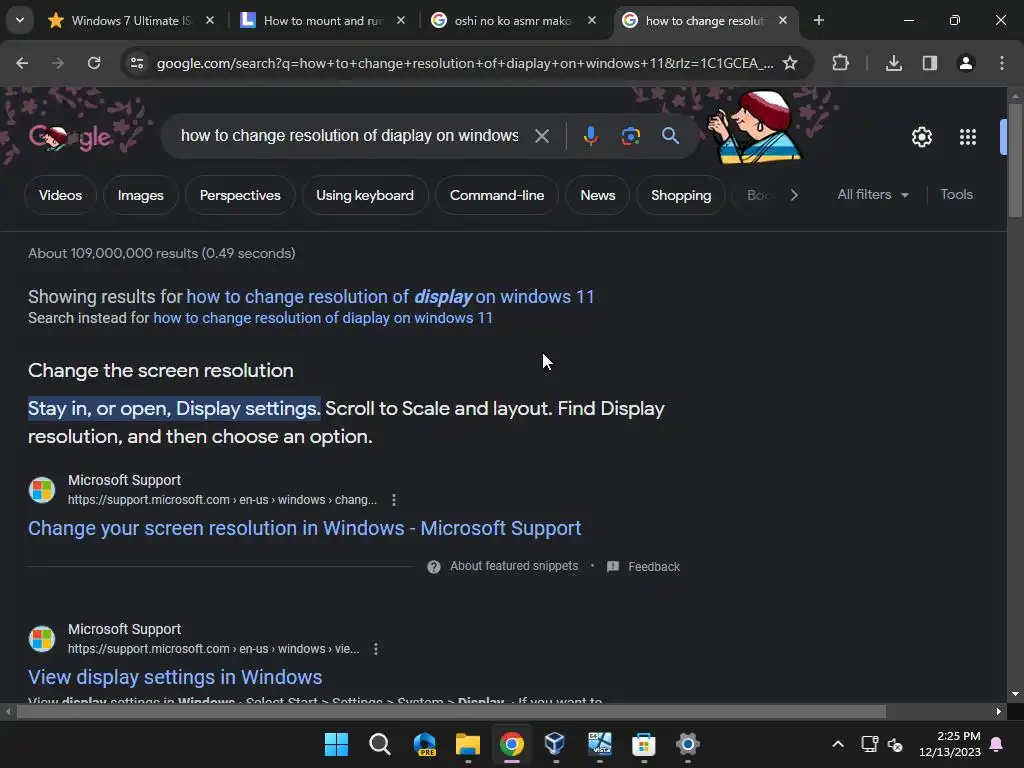Open the notifications bell icon
Screen dimensions: 1024x768
point(997,744)
